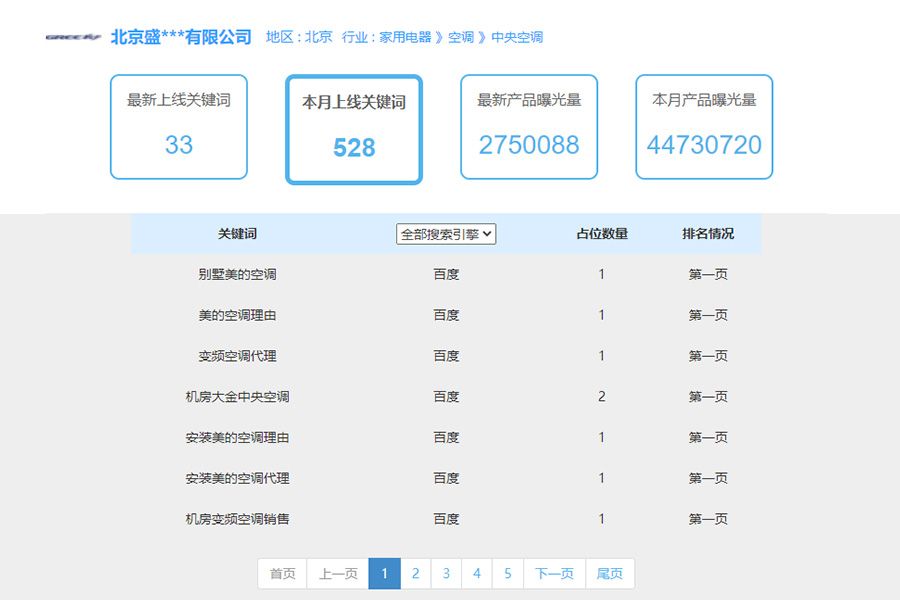Viewport: 900px width, 600px height.
Task: Click the 排名情况 column header
Action: [706, 233]
